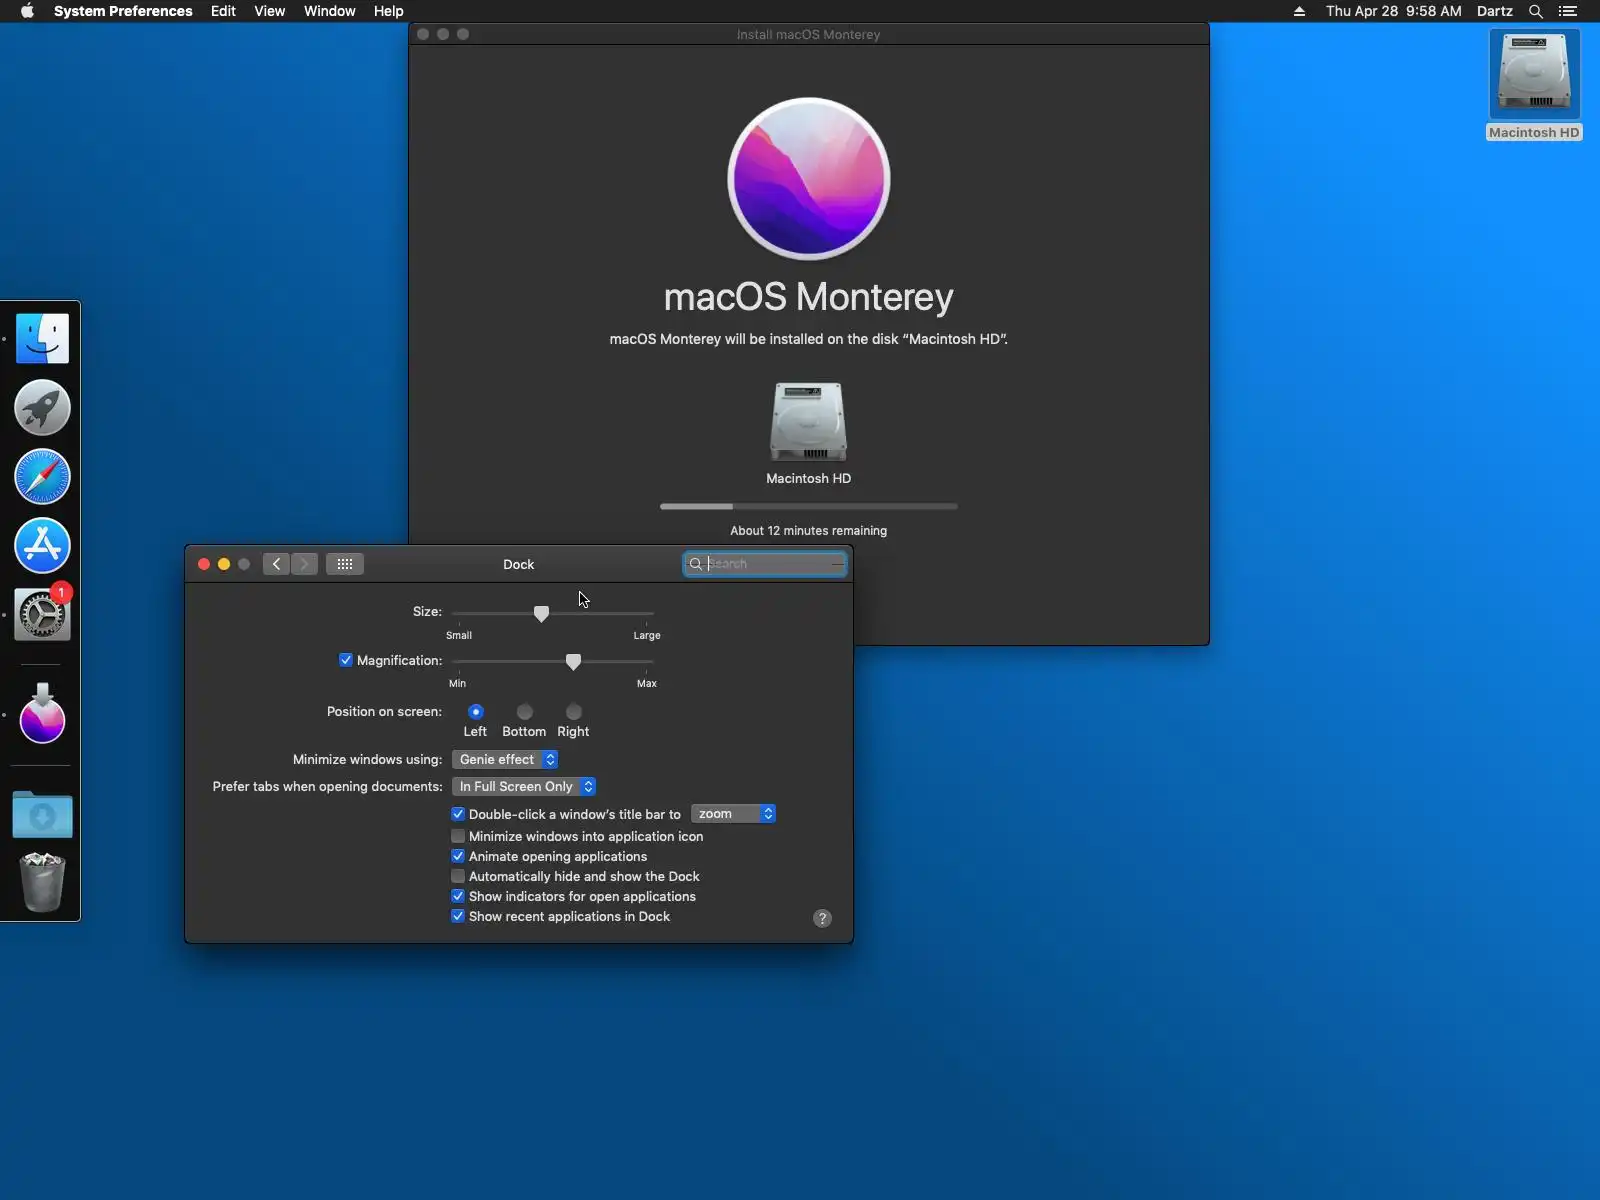1600x1200 pixels.
Task: Click the Dock window title text
Action: click(x=518, y=564)
